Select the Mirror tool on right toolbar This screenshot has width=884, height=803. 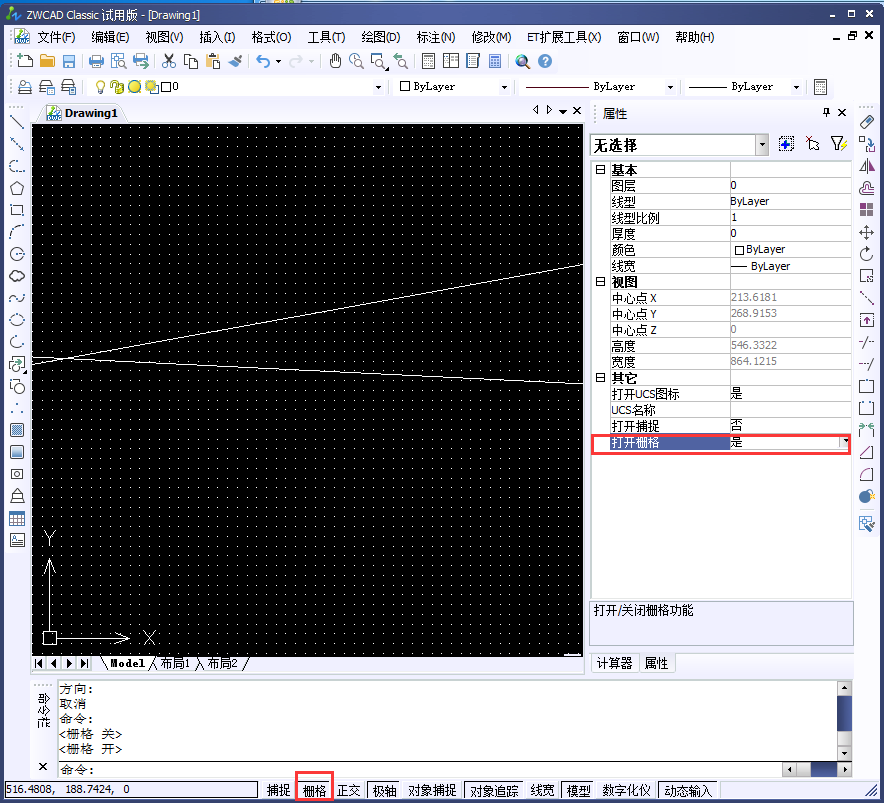pyautogui.click(x=867, y=166)
